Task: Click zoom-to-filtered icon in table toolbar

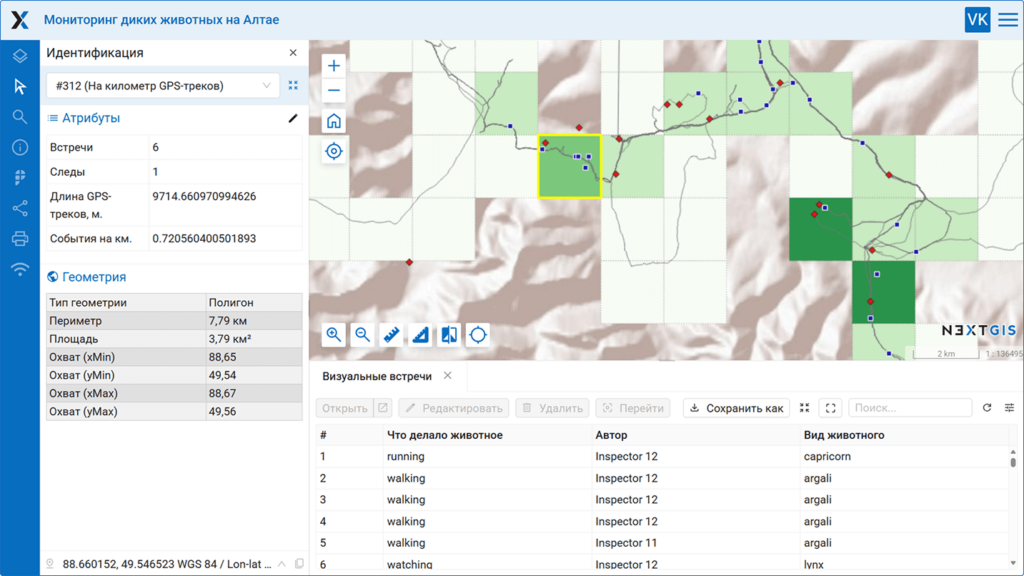Action: point(805,408)
